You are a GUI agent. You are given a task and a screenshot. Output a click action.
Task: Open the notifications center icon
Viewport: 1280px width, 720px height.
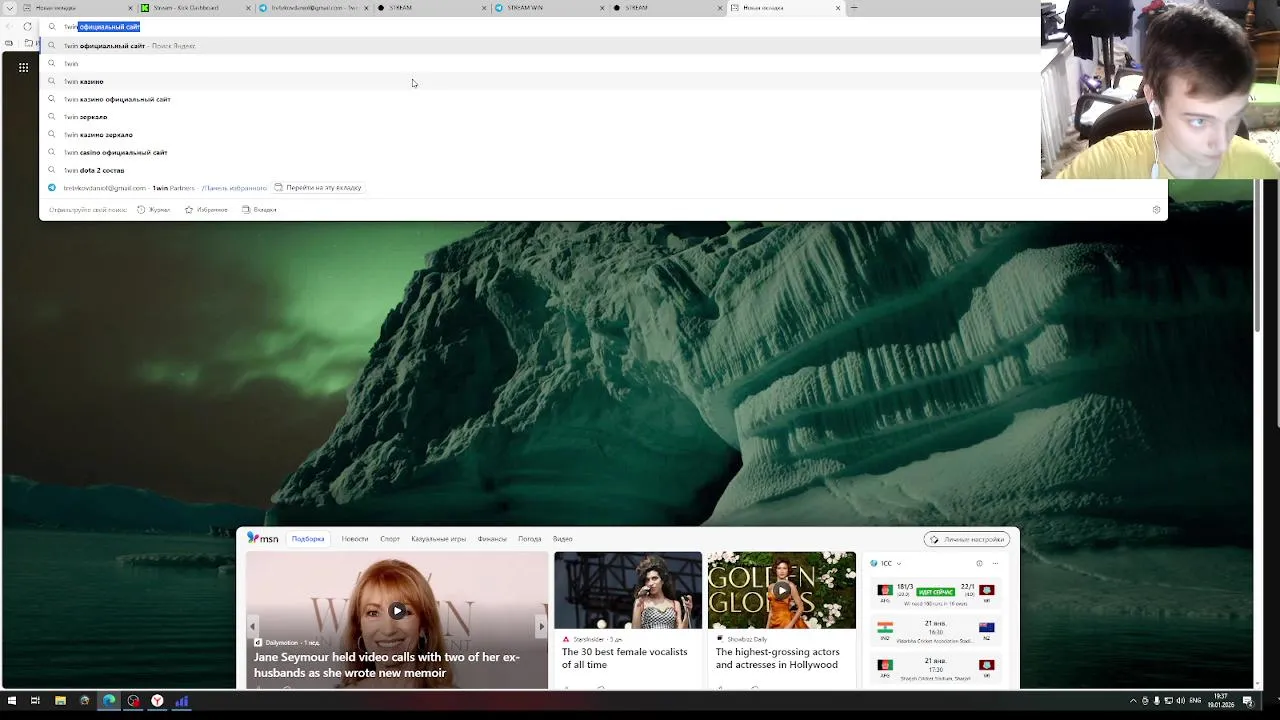1248,701
